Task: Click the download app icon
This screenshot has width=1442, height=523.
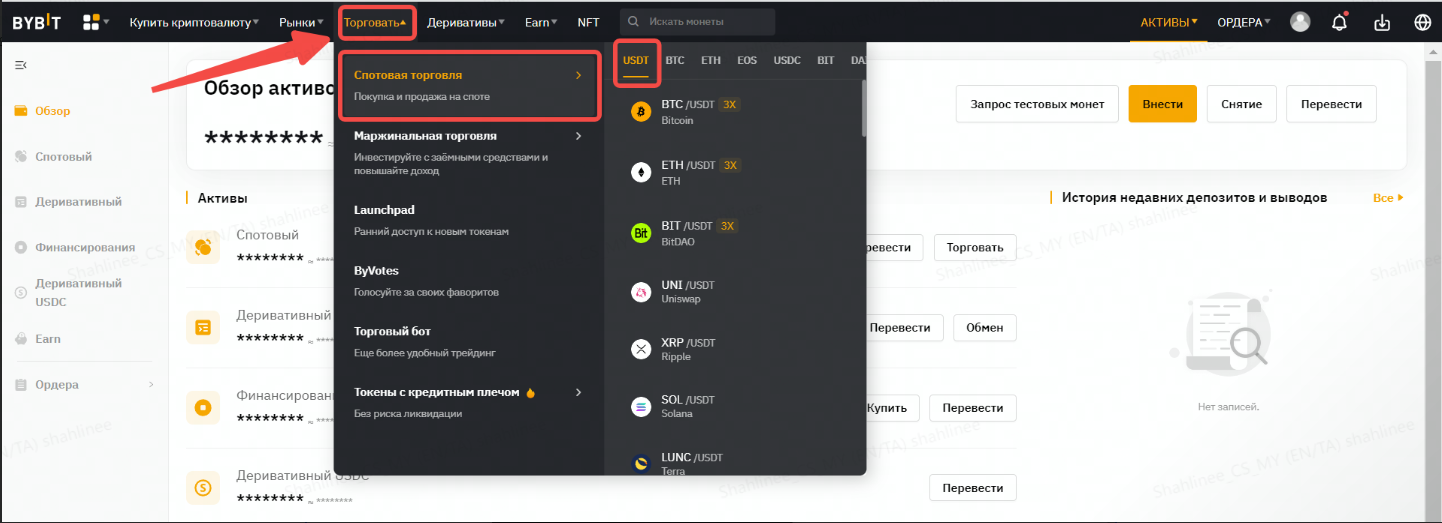Action: click(x=1382, y=22)
